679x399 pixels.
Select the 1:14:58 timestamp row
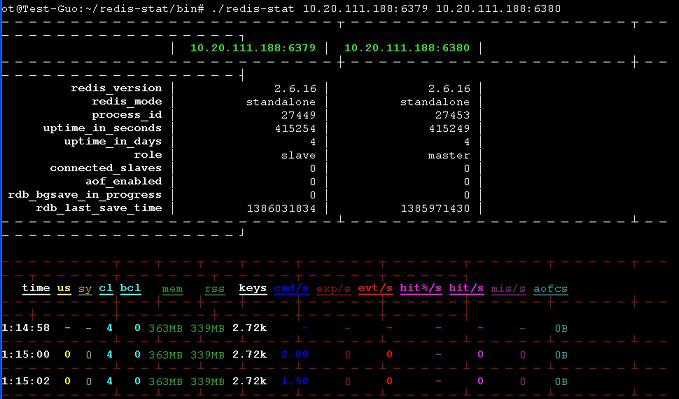25,328
